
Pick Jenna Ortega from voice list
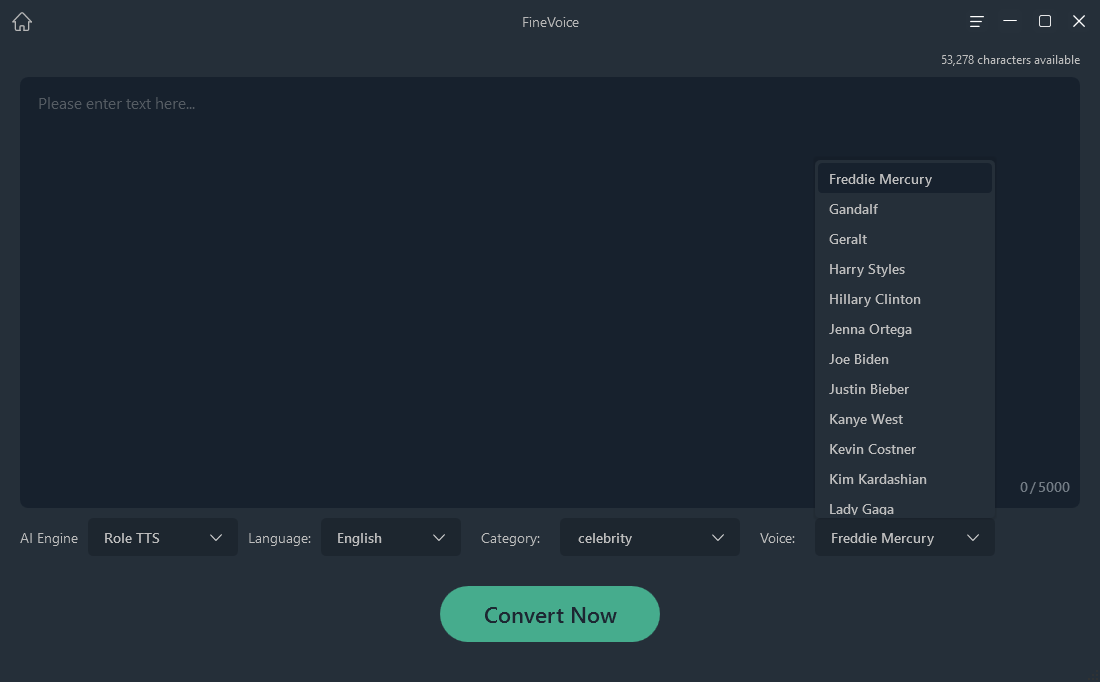click(904, 329)
